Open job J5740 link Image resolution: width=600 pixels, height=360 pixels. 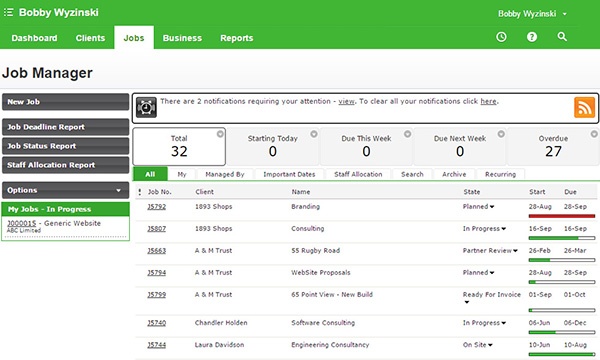pyautogui.click(x=157, y=323)
